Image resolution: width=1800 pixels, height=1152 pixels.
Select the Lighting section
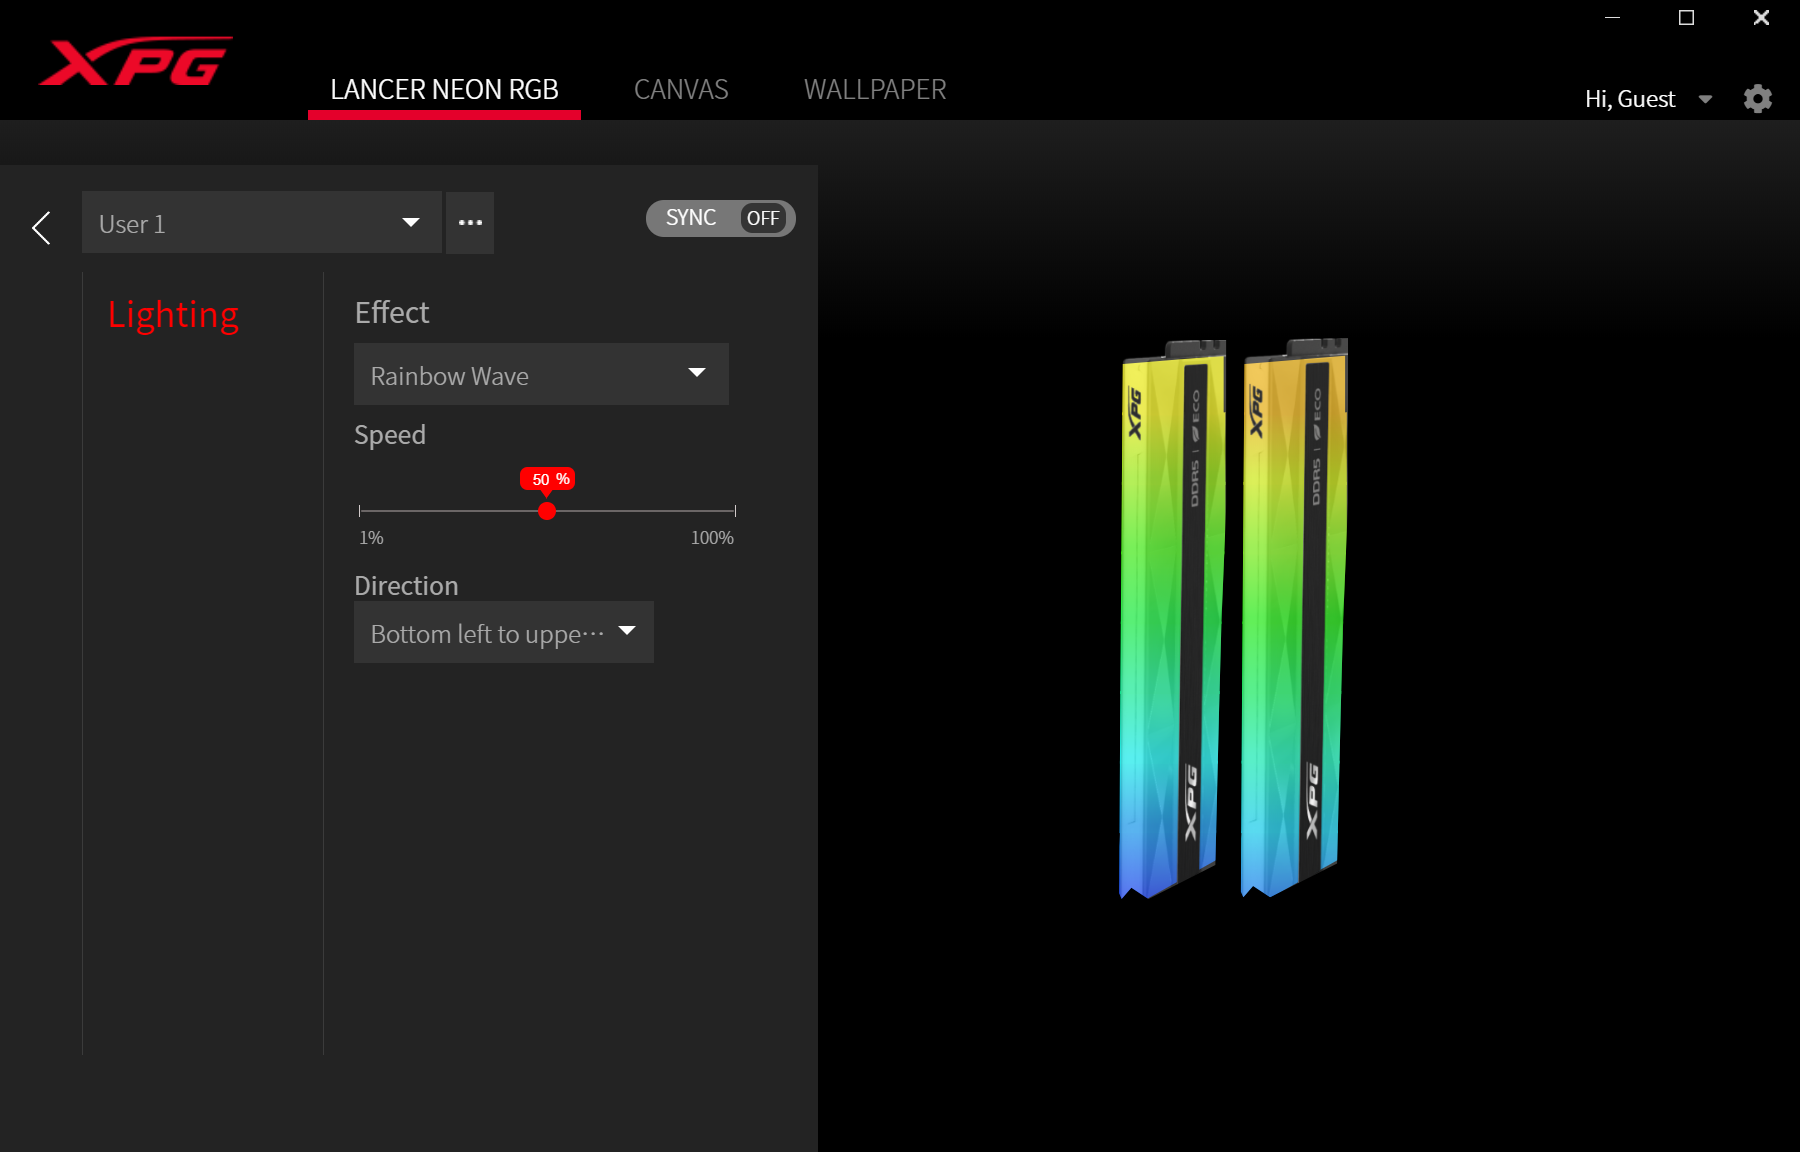click(173, 314)
